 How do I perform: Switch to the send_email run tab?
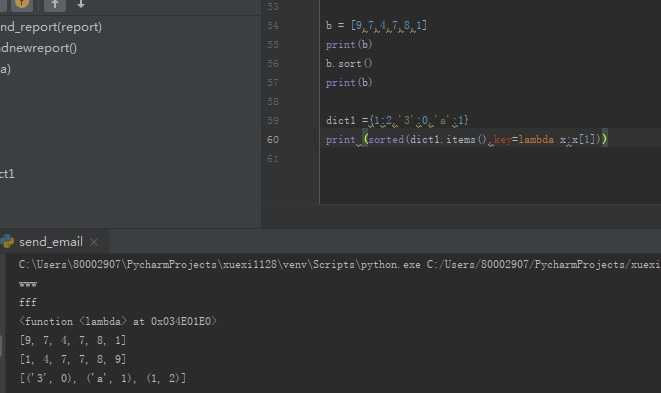(x=51, y=242)
